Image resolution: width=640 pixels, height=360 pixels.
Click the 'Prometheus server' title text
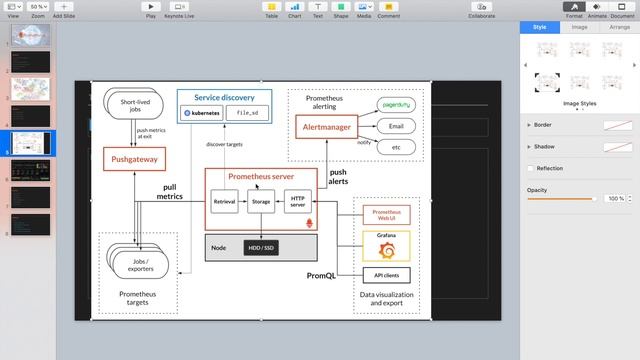(x=261, y=176)
